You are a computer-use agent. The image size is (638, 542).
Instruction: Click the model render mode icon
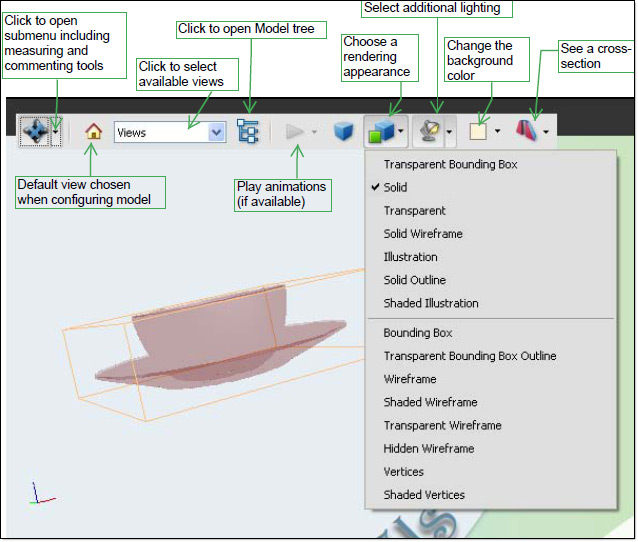click(x=380, y=132)
